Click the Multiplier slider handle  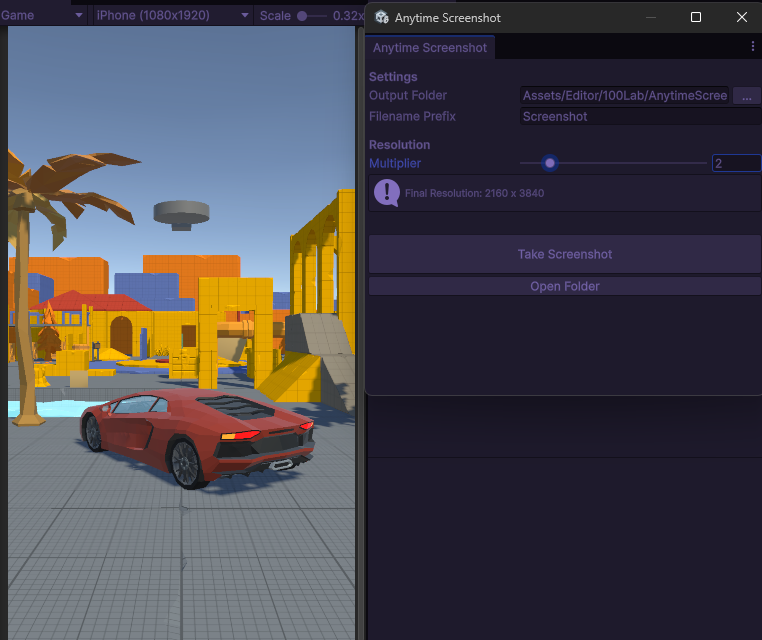550,163
